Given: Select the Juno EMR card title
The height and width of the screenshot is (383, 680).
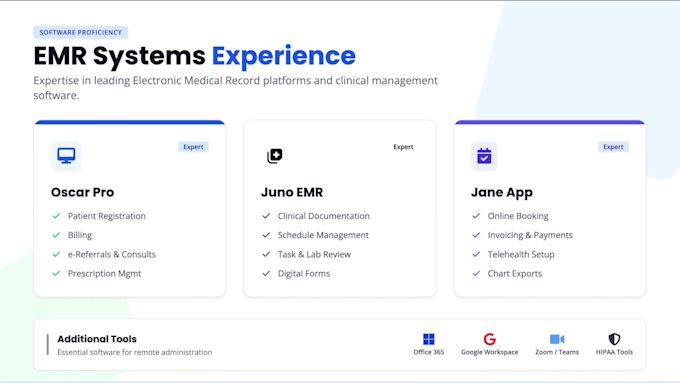Looking at the screenshot, I should click(x=292, y=192).
